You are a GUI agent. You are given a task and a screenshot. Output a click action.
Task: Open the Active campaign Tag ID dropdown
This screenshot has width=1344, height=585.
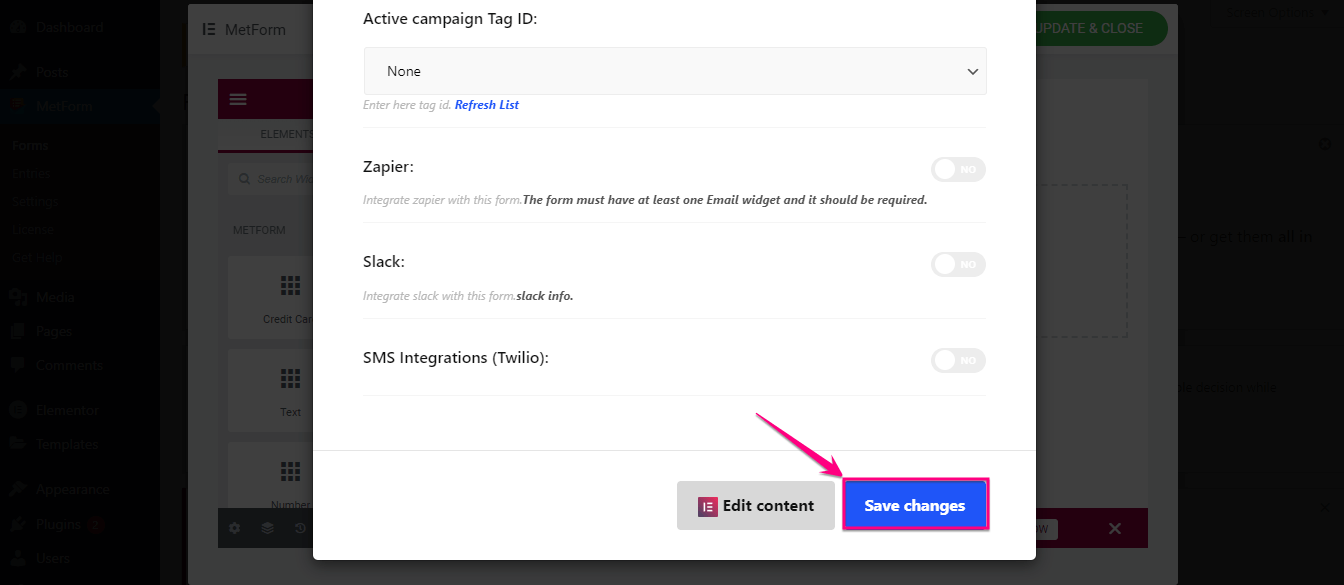click(x=675, y=71)
